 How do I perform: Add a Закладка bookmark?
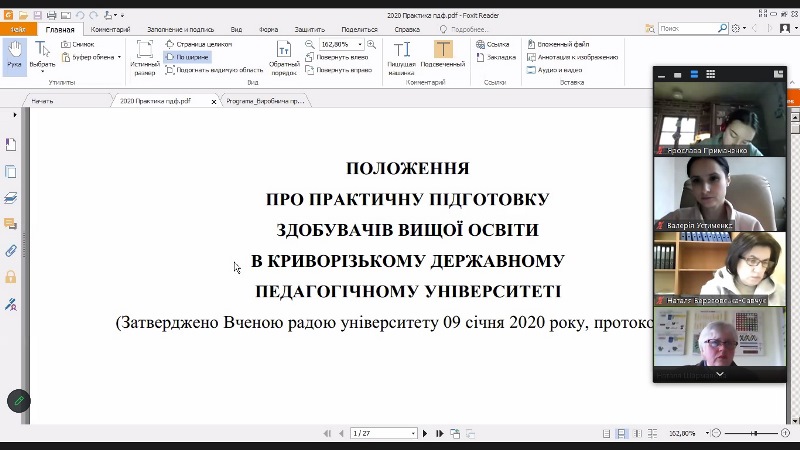pos(496,57)
